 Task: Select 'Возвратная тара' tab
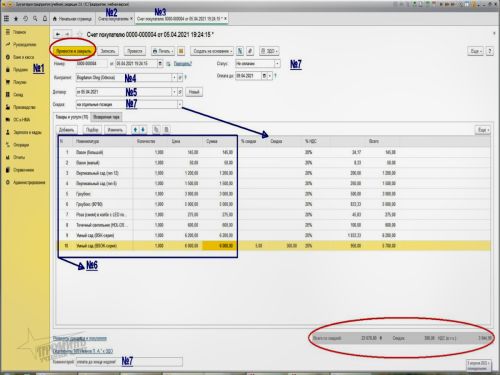pyautogui.click(x=106, y=117)
